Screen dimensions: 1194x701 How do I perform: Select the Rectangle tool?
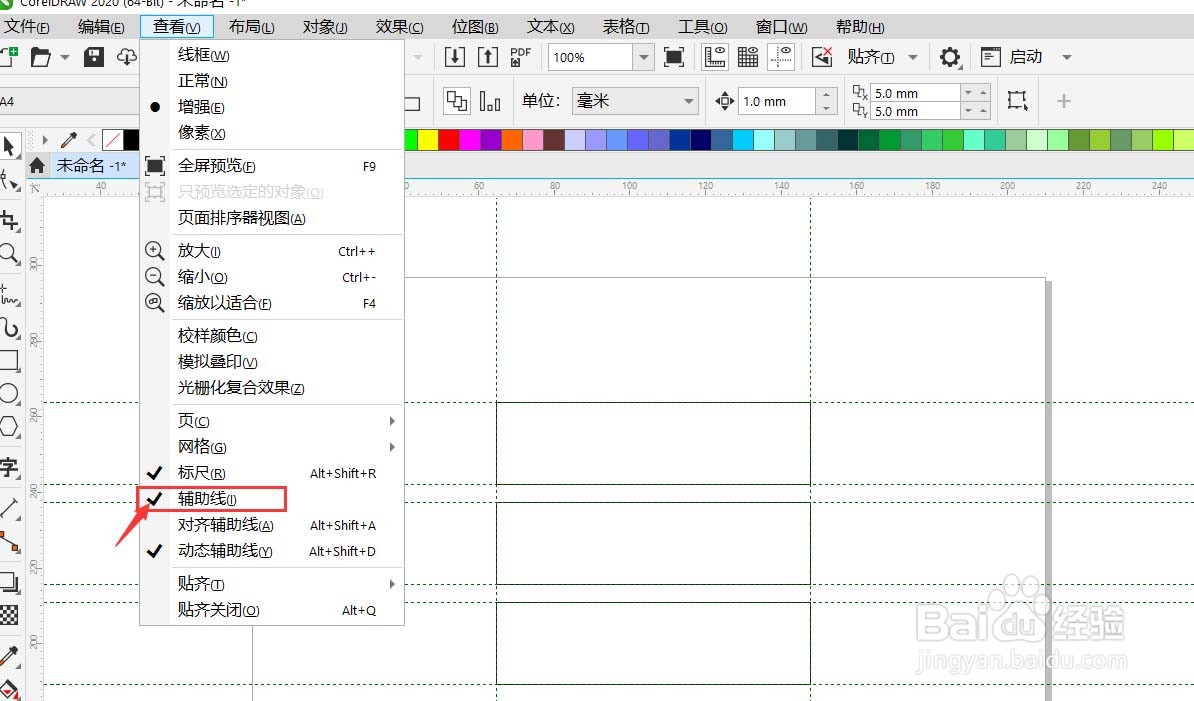point(9,361)
